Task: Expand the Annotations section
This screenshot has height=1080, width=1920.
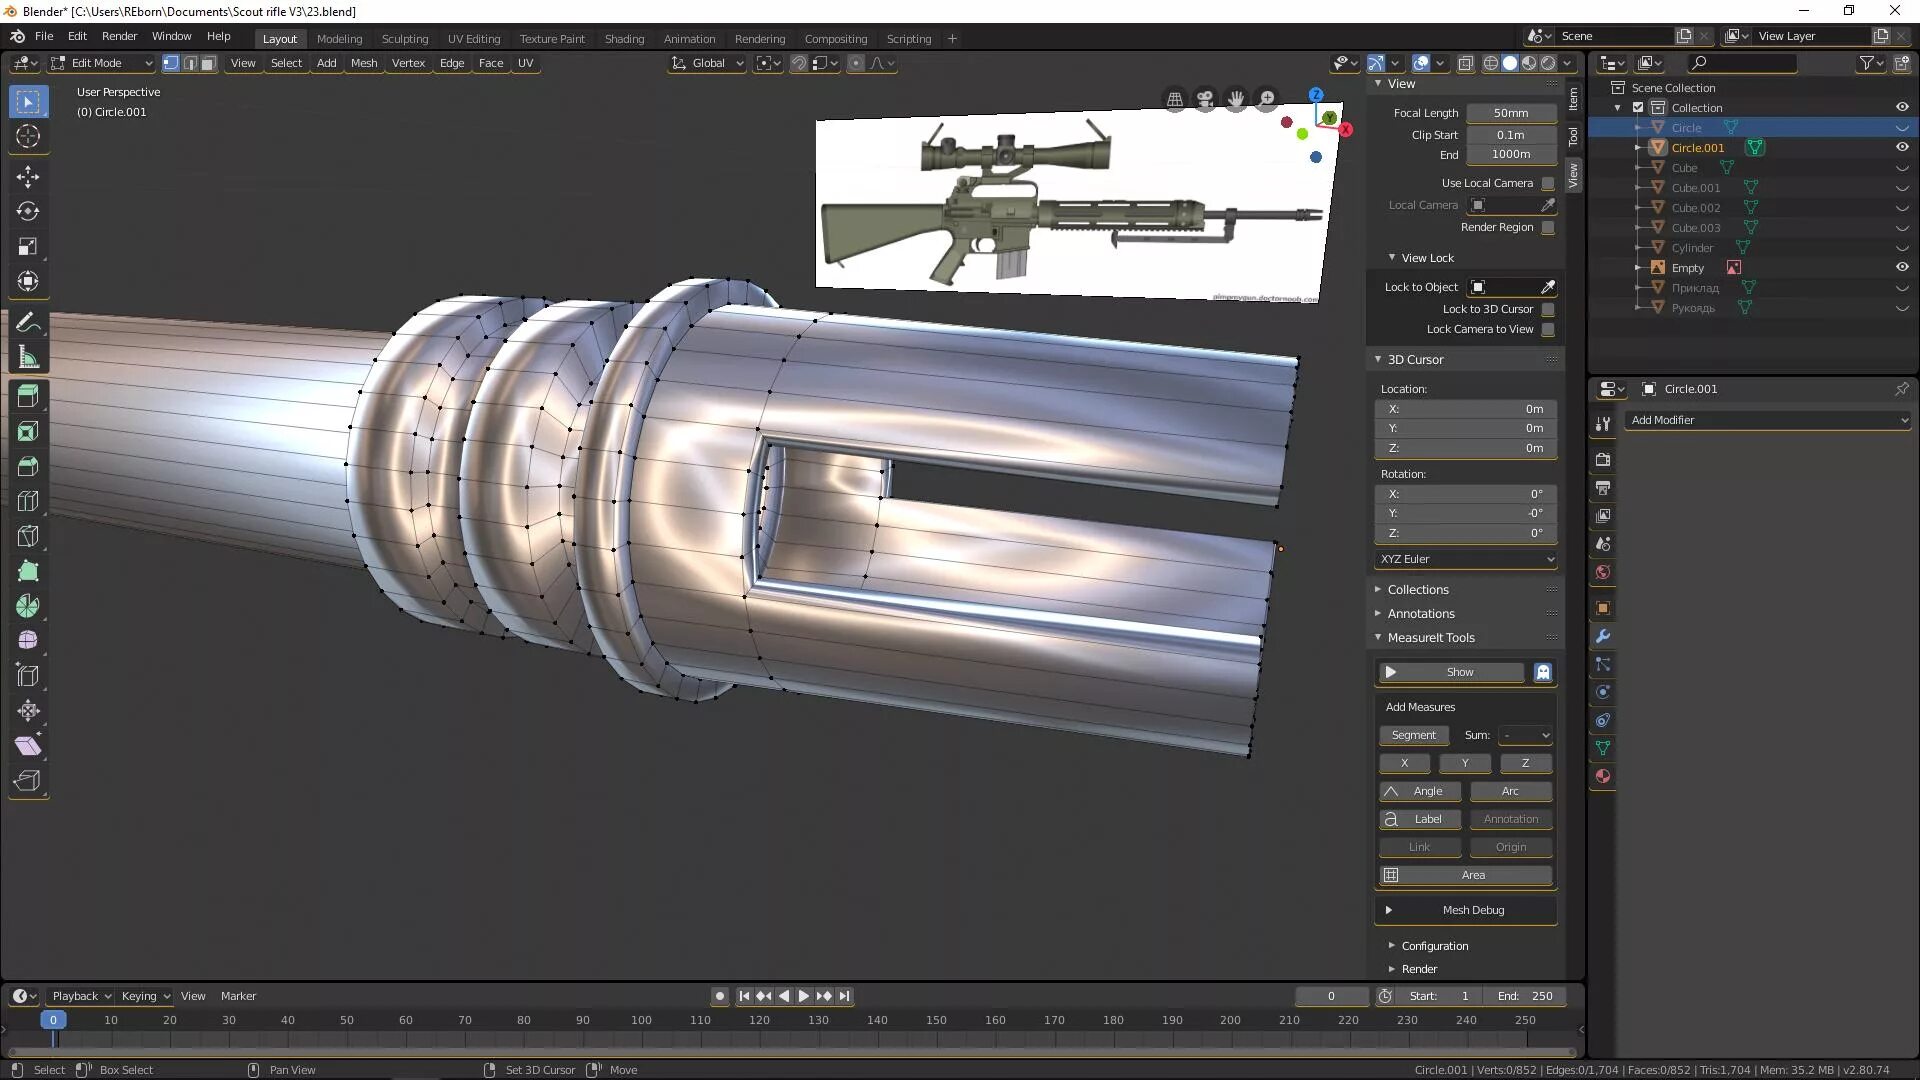Action: 1420,613
